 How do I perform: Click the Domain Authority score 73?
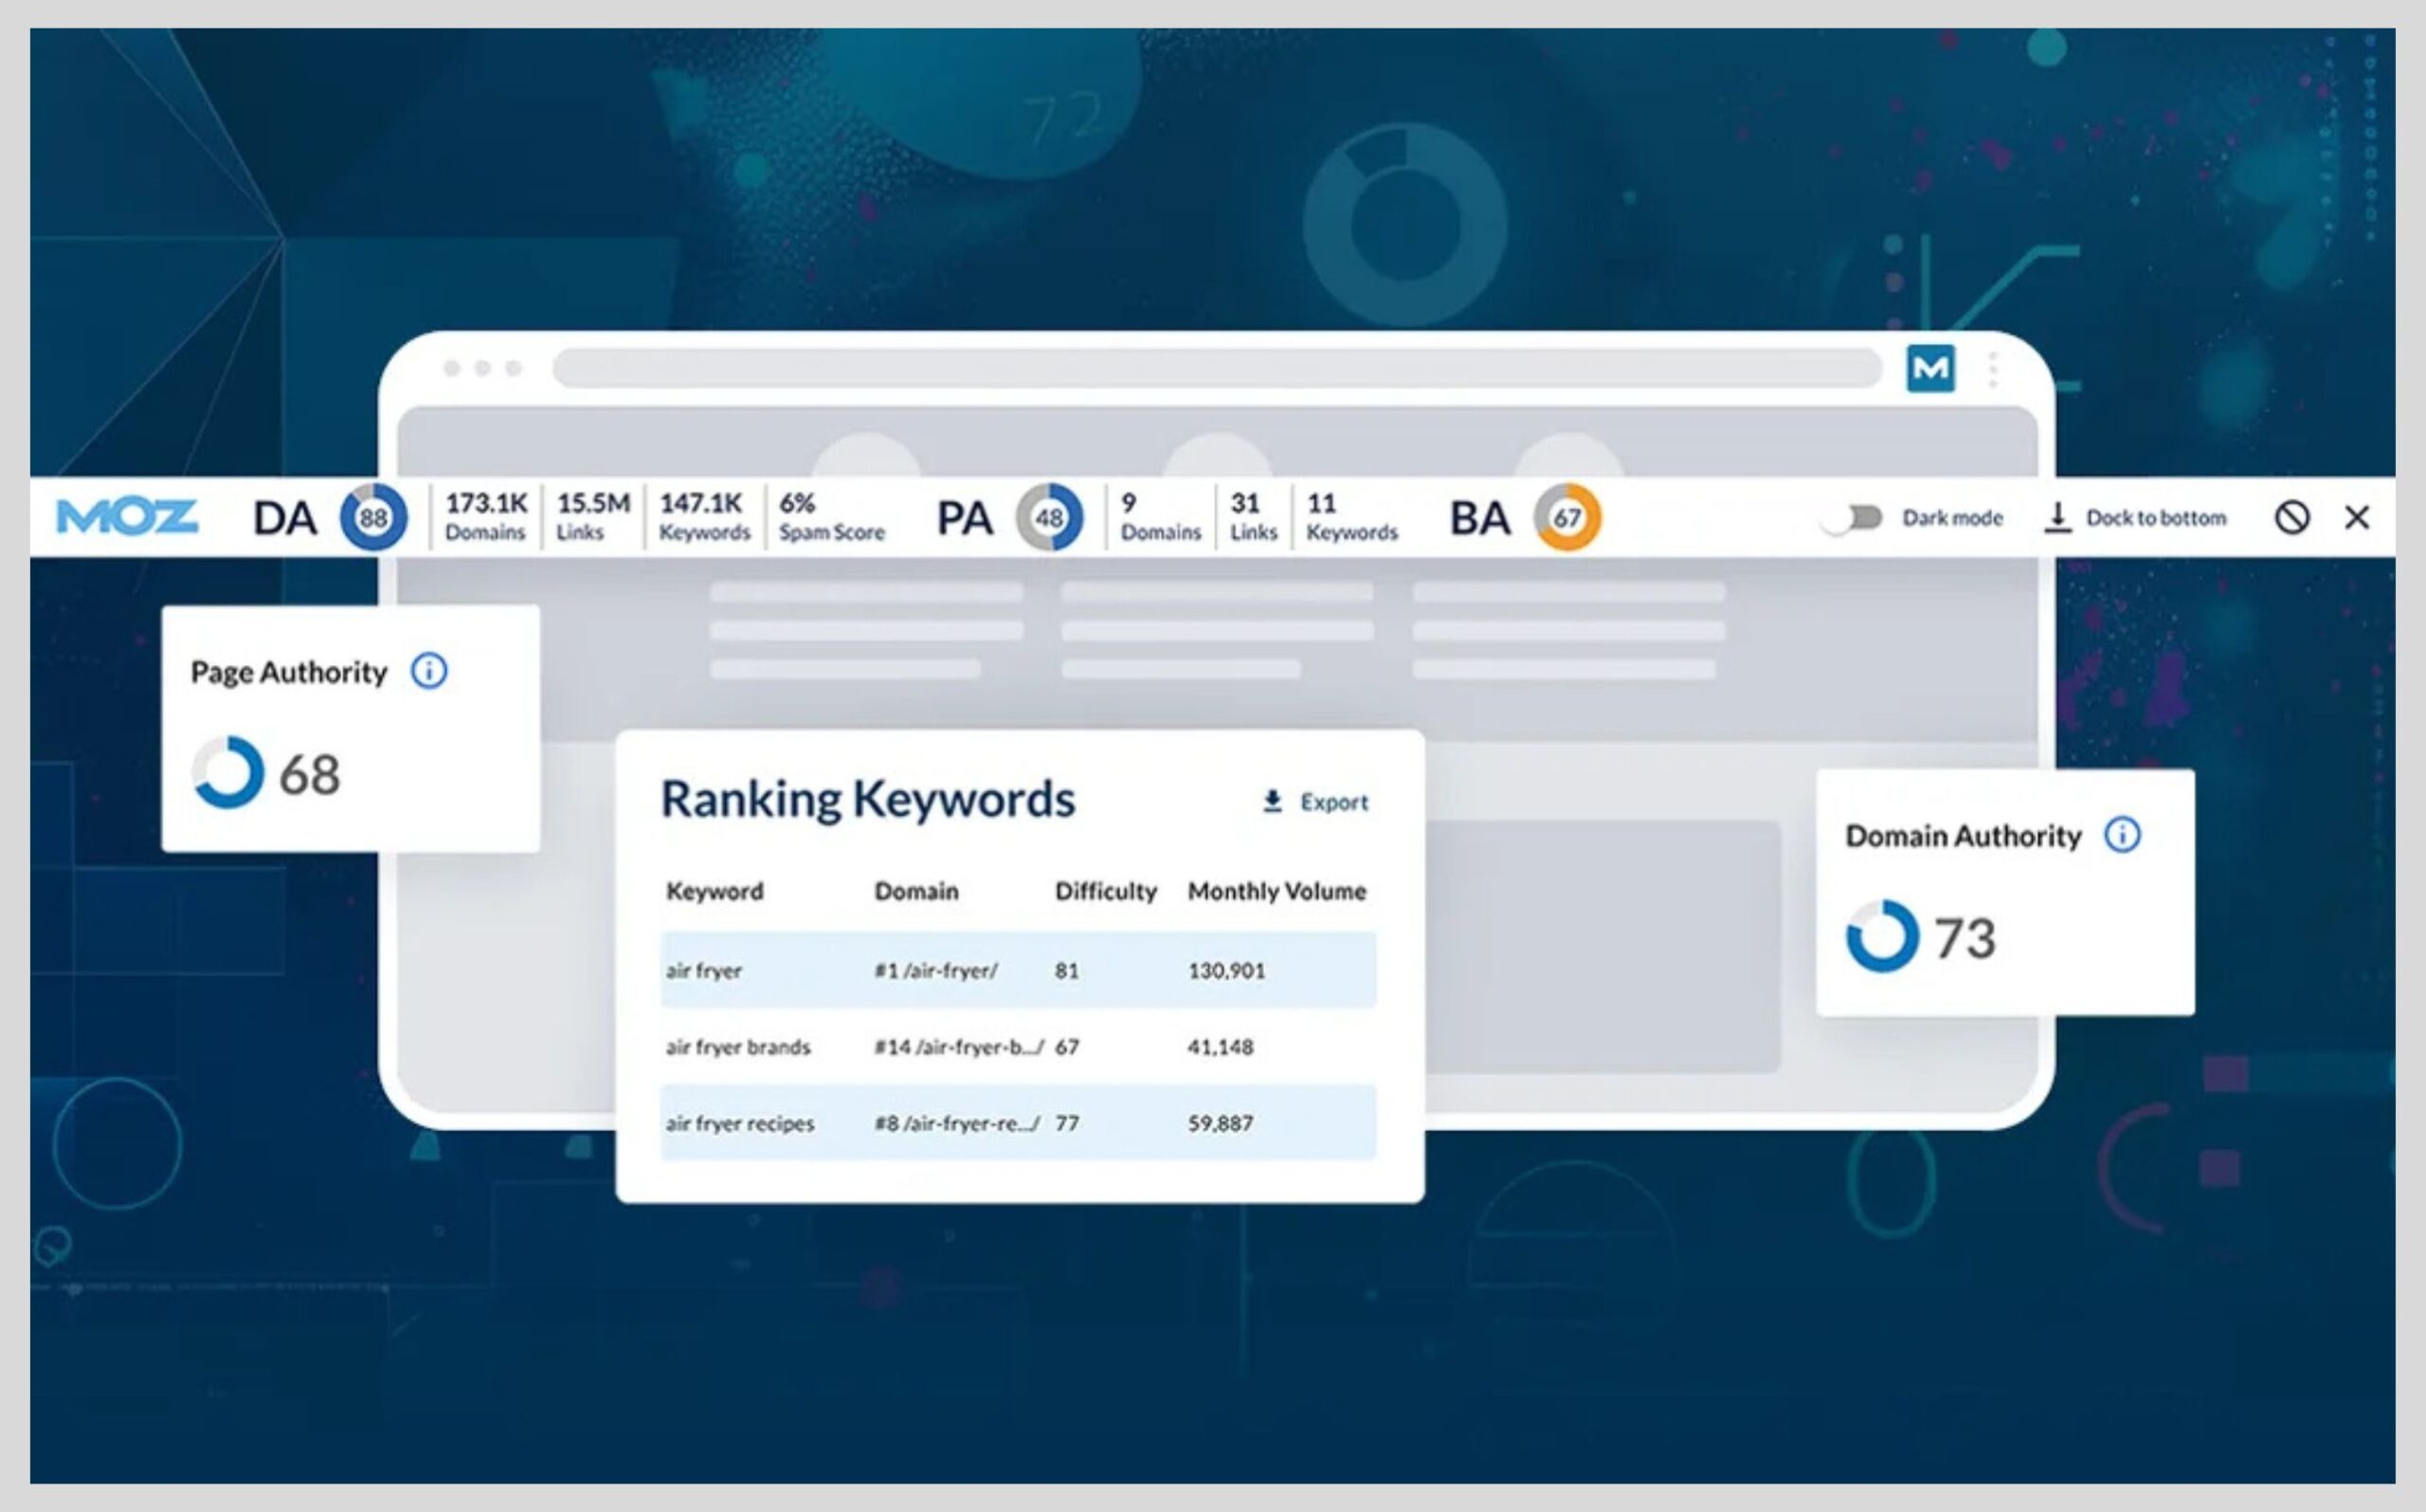coord(1965,938)
